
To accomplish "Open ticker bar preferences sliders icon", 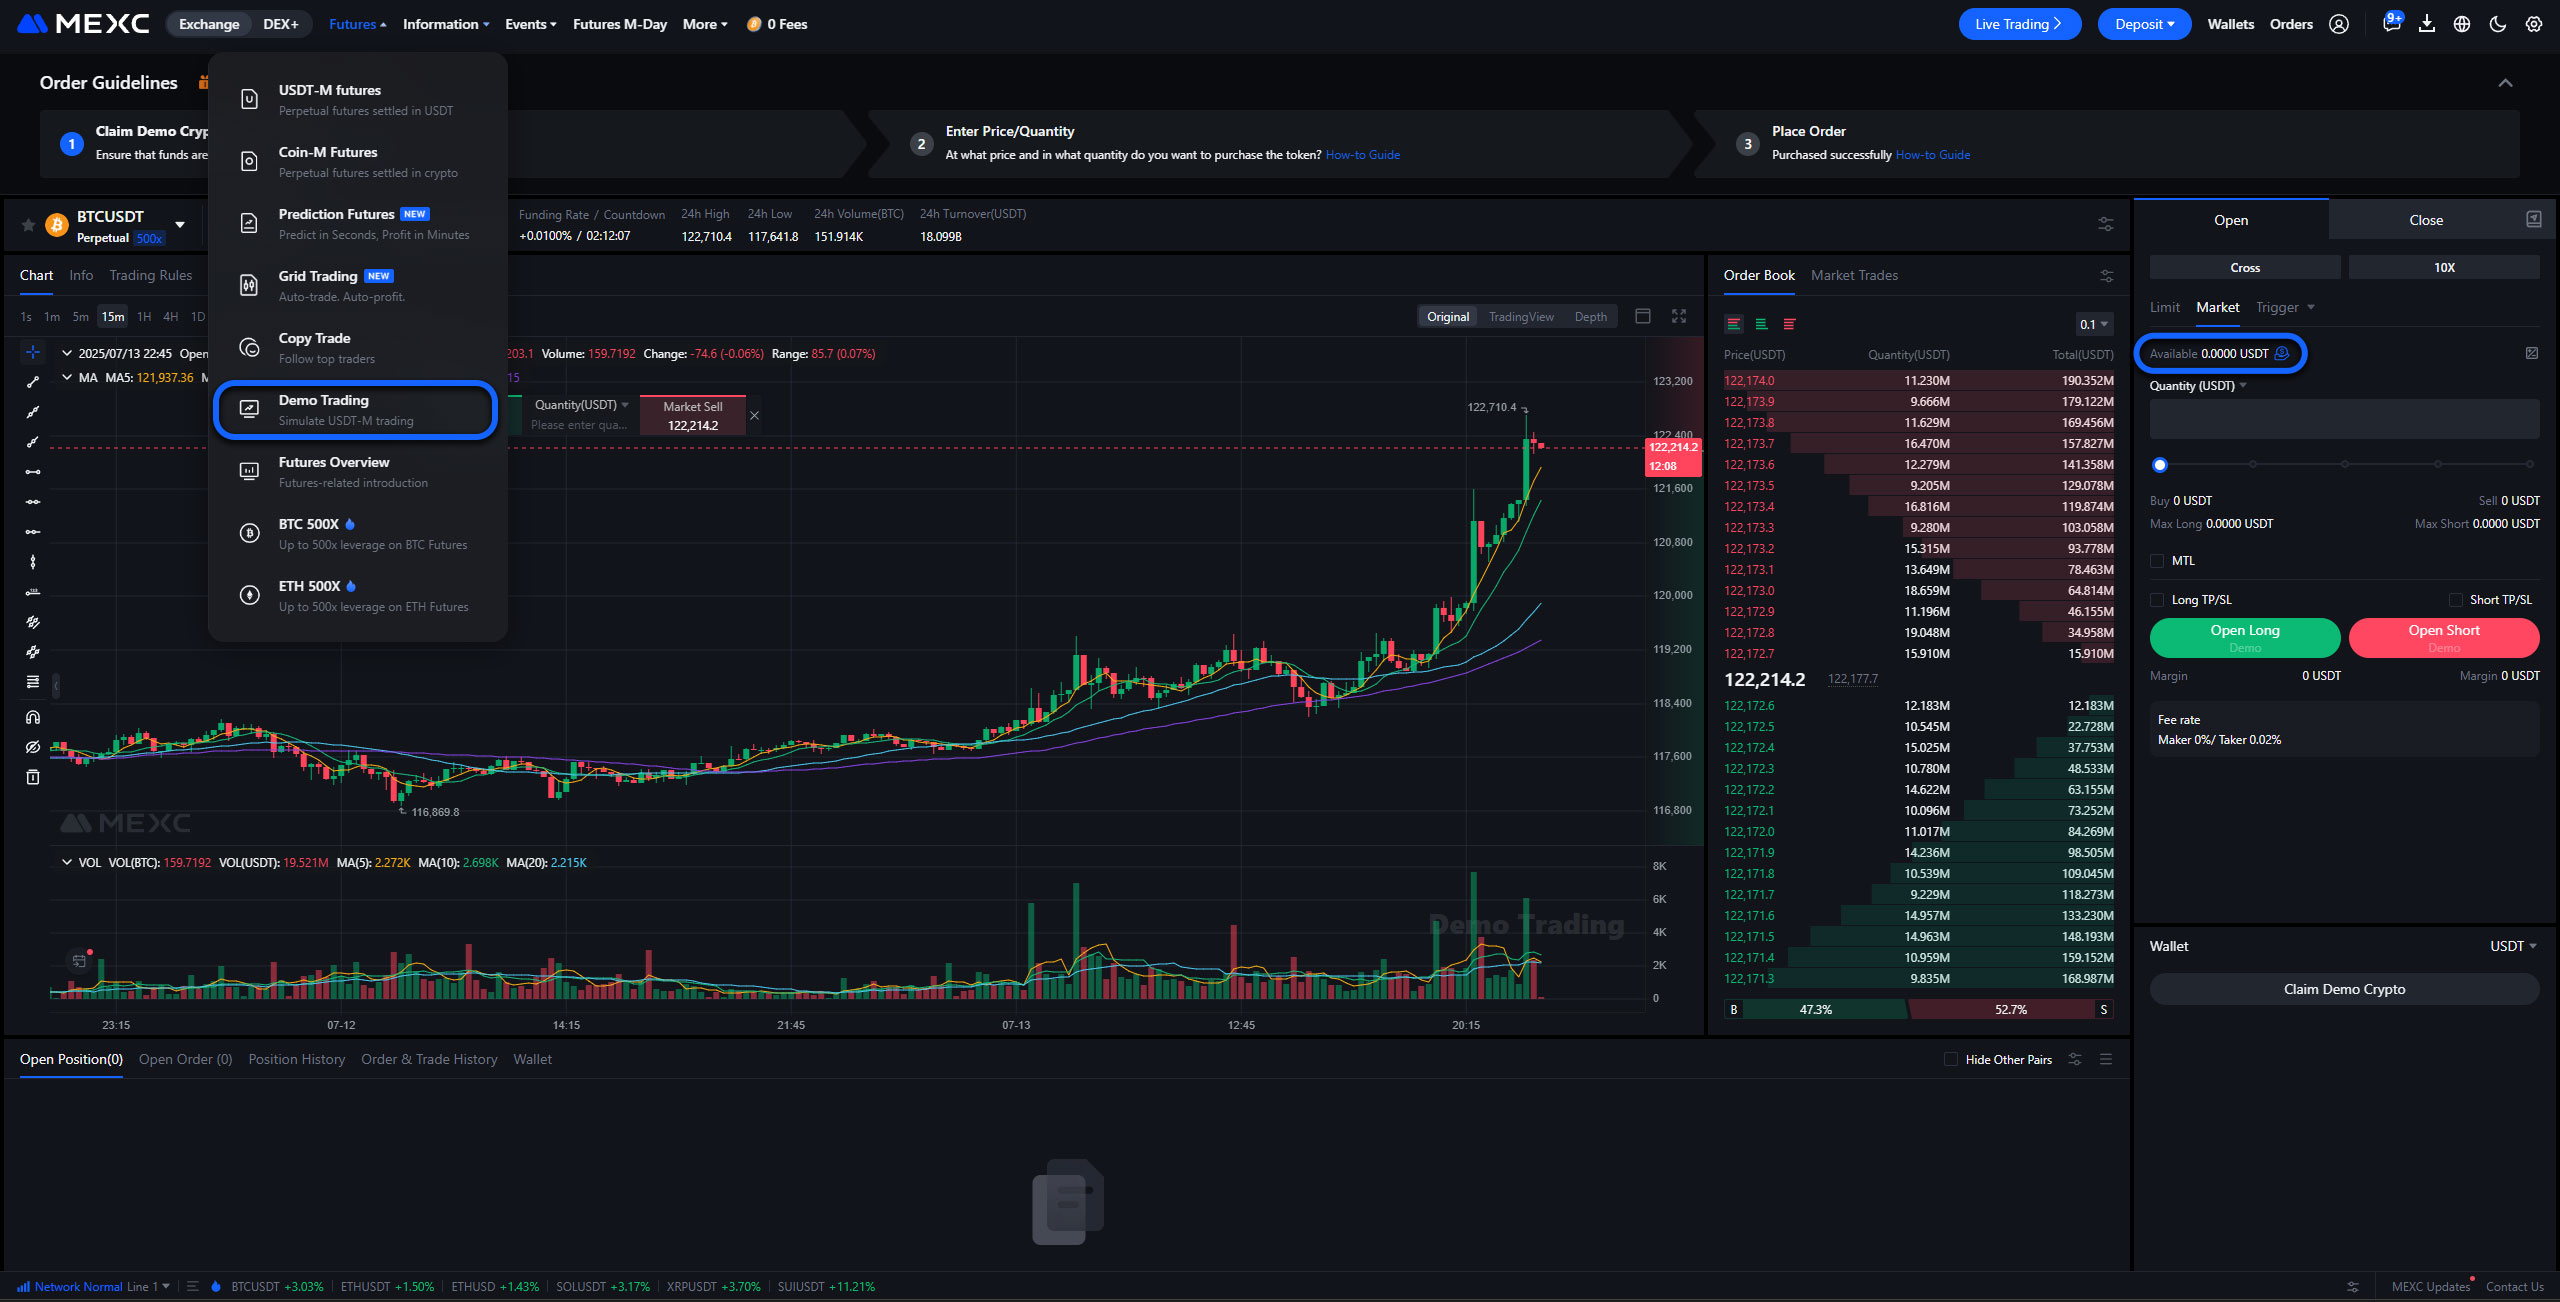I will pyautogui.click(x=2106, y=225).
